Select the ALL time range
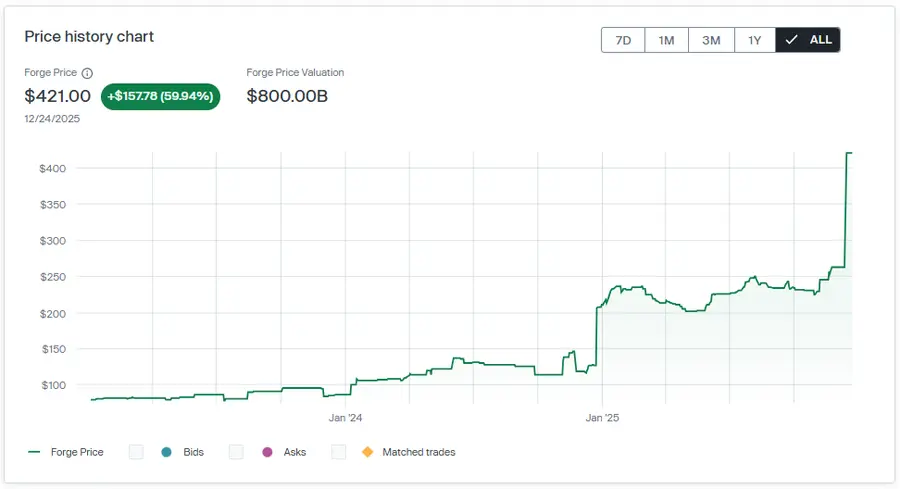The height and width of the screenshot is (489, 900). point(808,40)
